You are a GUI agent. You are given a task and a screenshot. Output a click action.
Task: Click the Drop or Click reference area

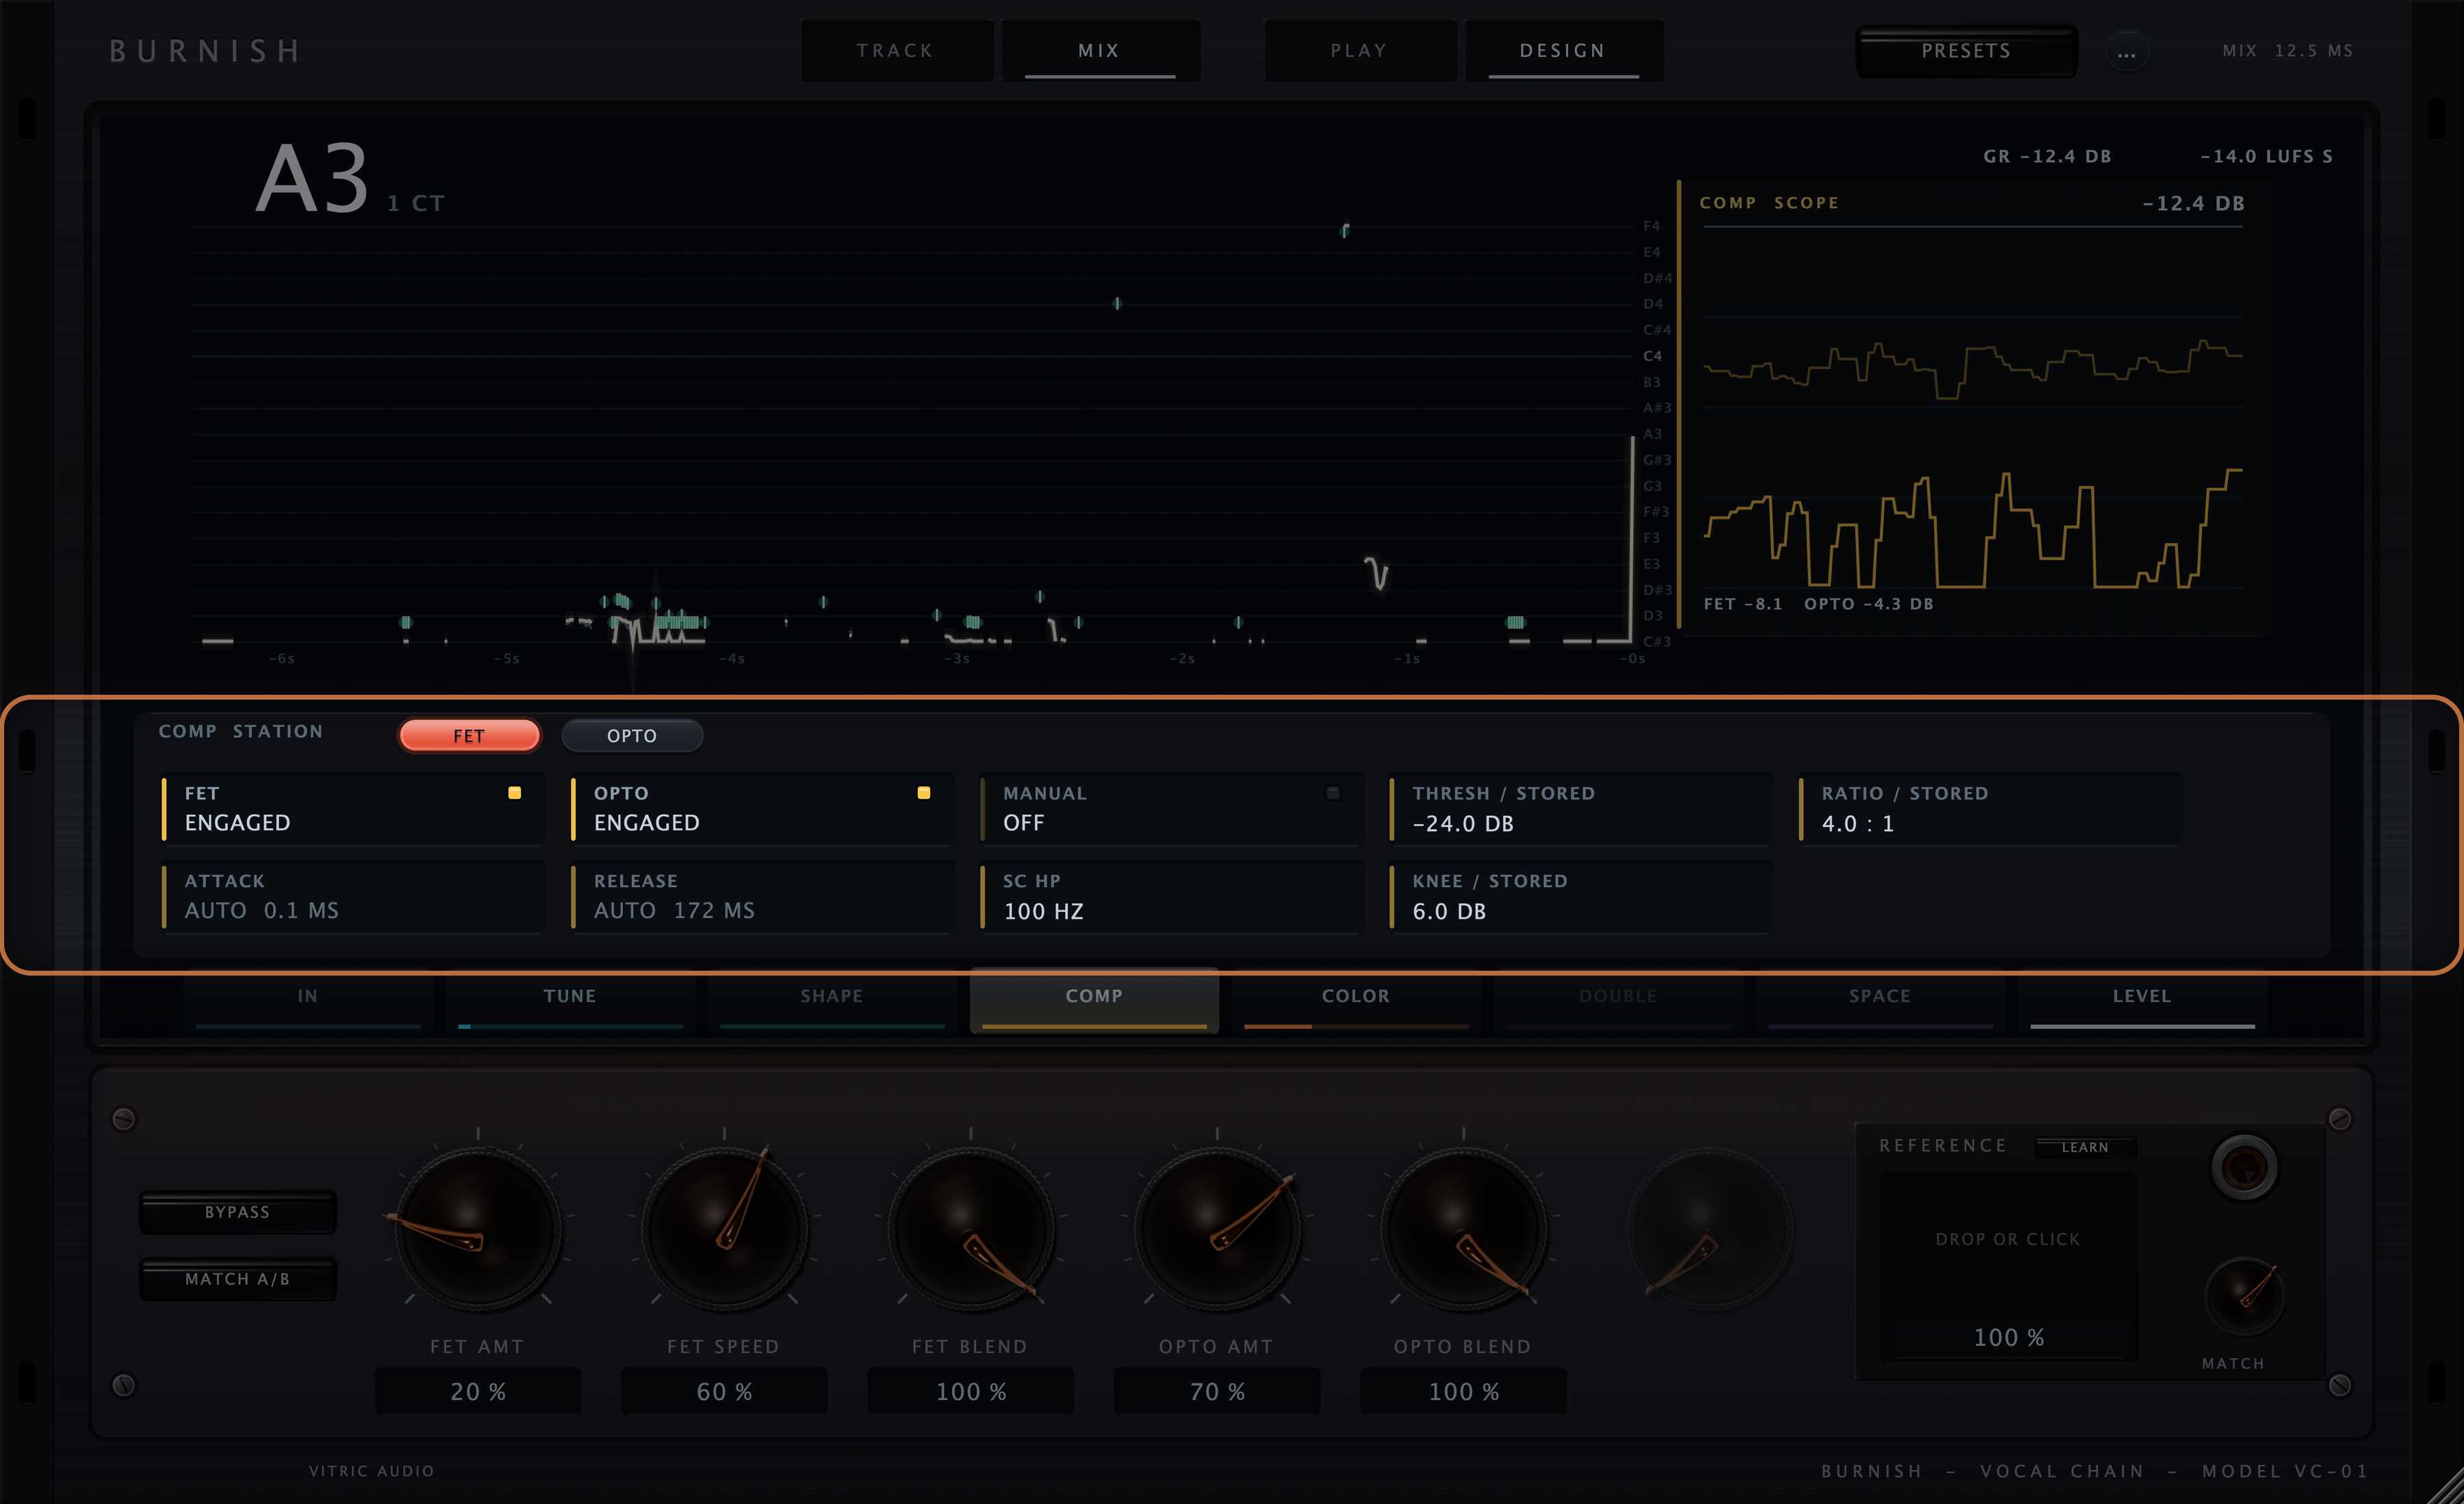[x=2008, y=1240]
